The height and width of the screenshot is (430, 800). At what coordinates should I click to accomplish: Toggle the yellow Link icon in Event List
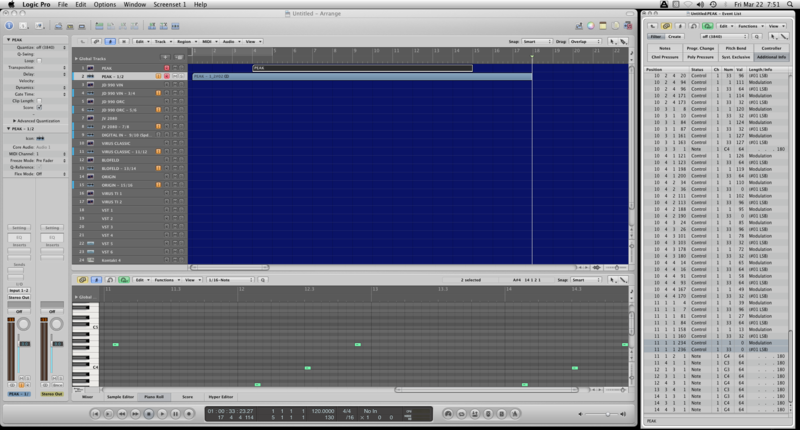(666, 26)
